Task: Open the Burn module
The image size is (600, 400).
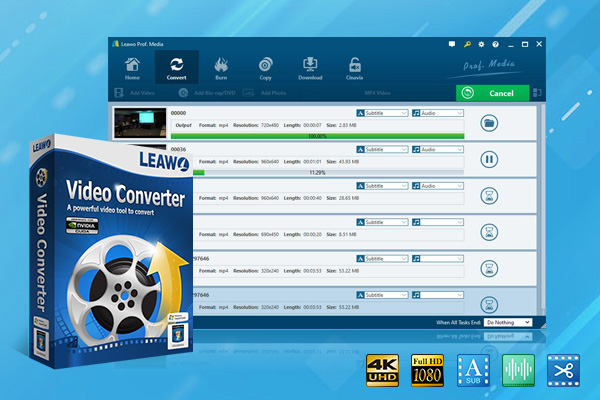Action: (221, 68)
